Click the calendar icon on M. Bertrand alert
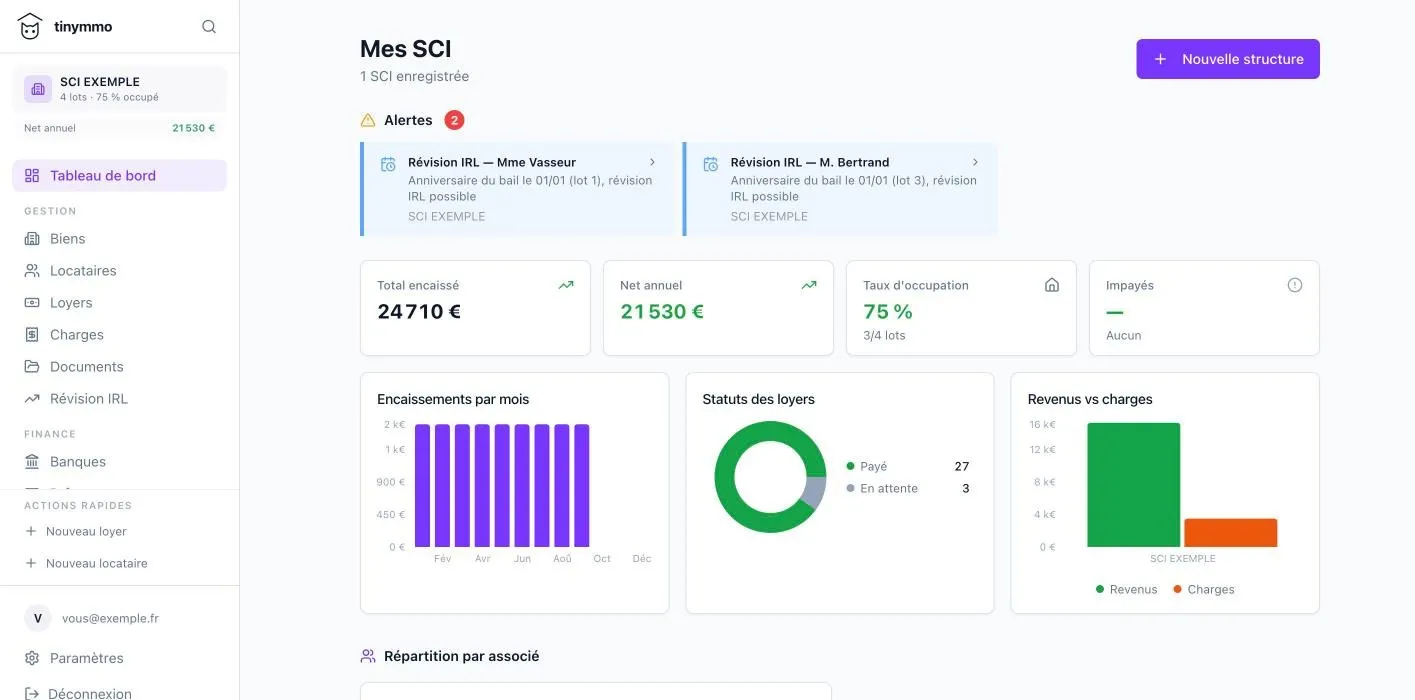Viewport: 1415px width, 700px height. 711,164
